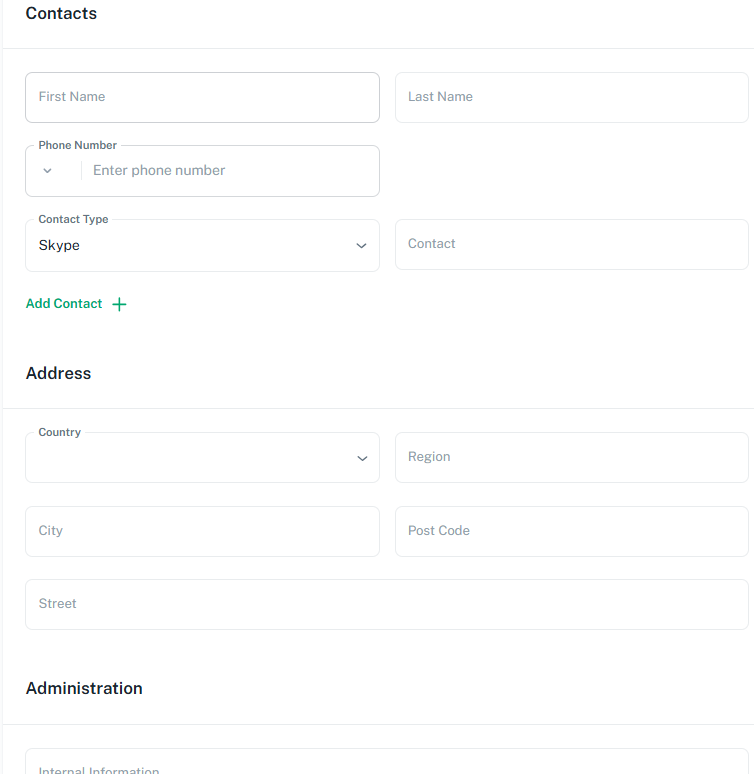Click the Address section heading
This screenshot has height=774, width=754.
58,373
